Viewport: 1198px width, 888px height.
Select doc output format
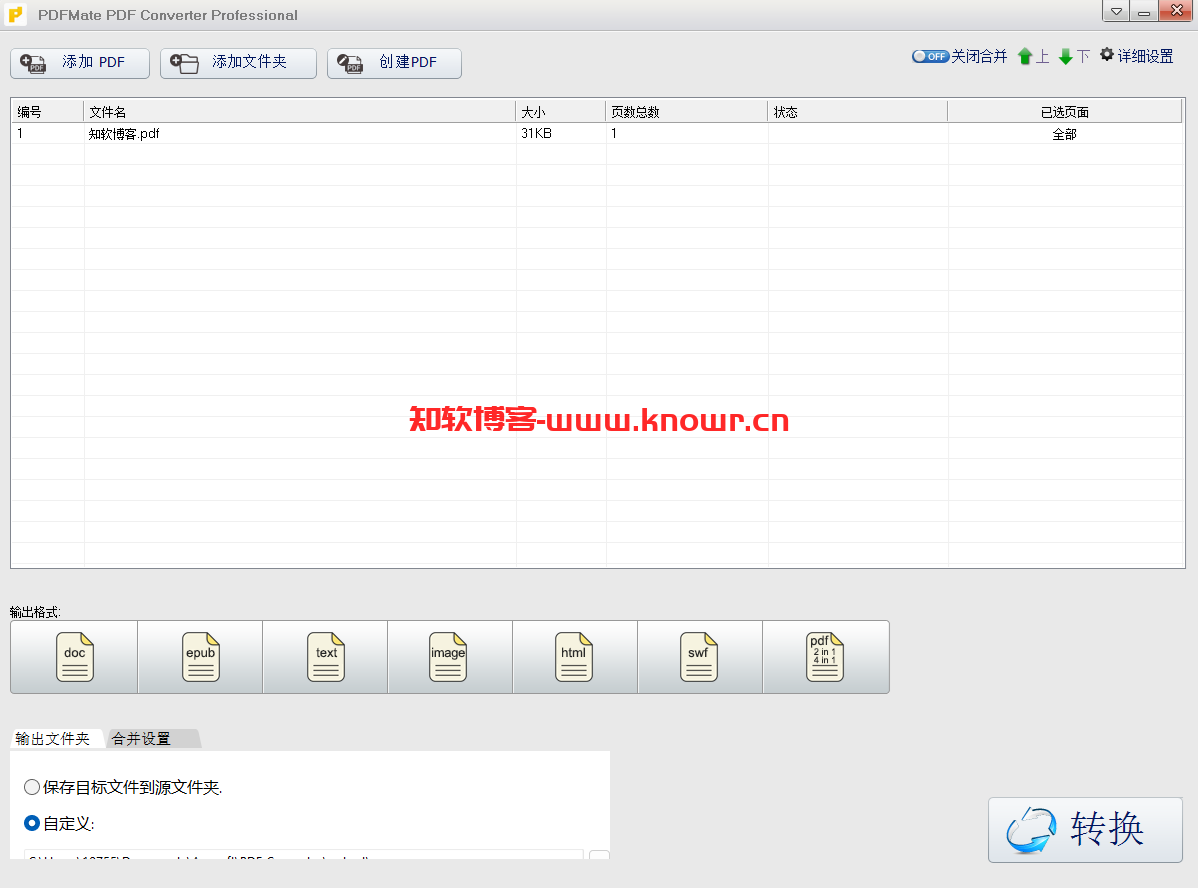tap(74, 657)
